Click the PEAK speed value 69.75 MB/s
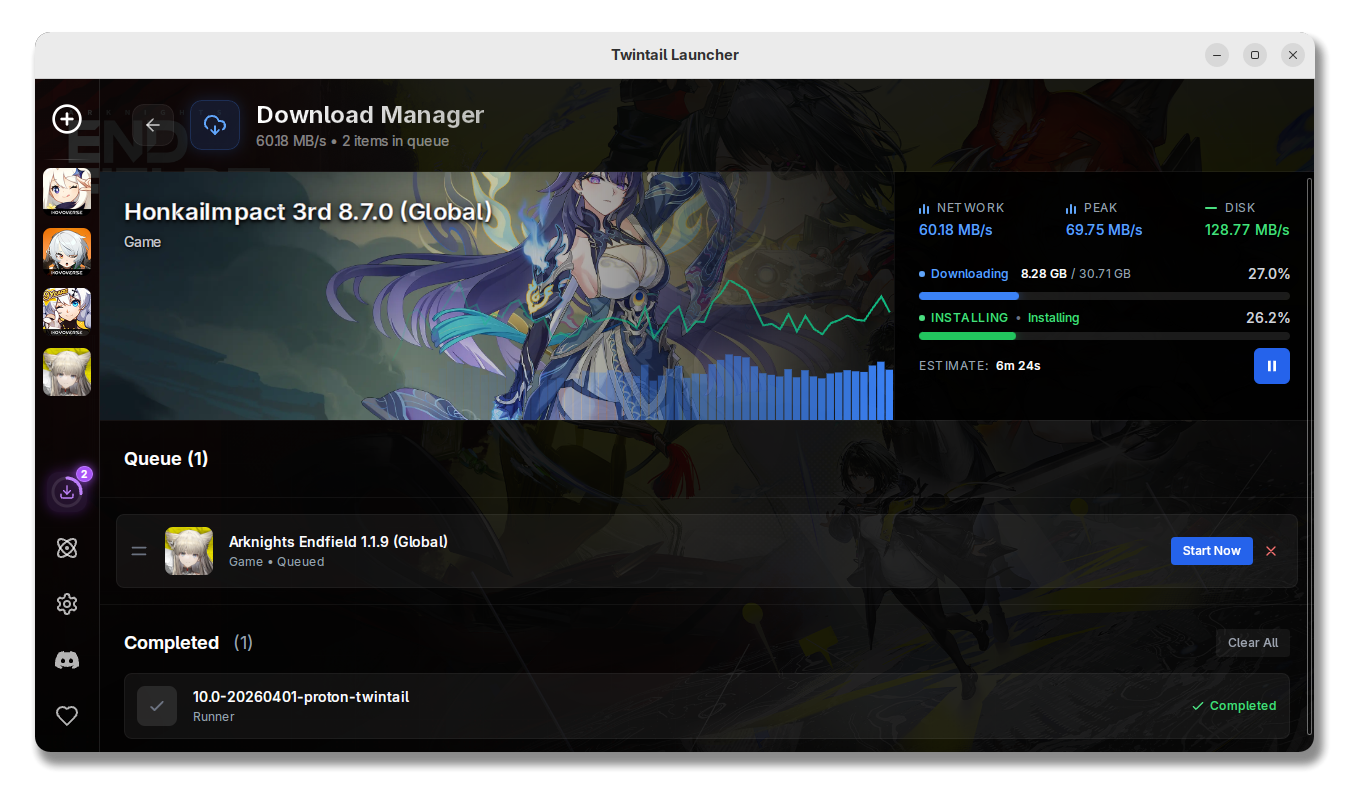The width and height of the screenshot is (1350, 790). (1104, 230)
